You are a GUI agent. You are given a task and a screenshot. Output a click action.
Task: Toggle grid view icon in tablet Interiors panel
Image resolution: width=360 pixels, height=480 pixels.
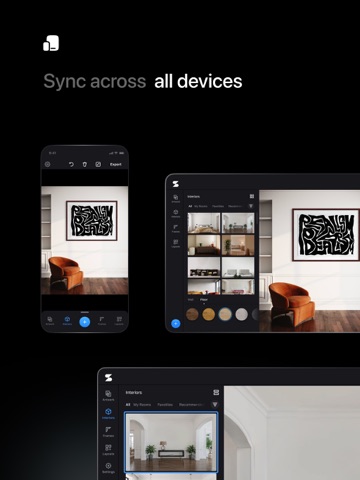[x=252, y=196]
